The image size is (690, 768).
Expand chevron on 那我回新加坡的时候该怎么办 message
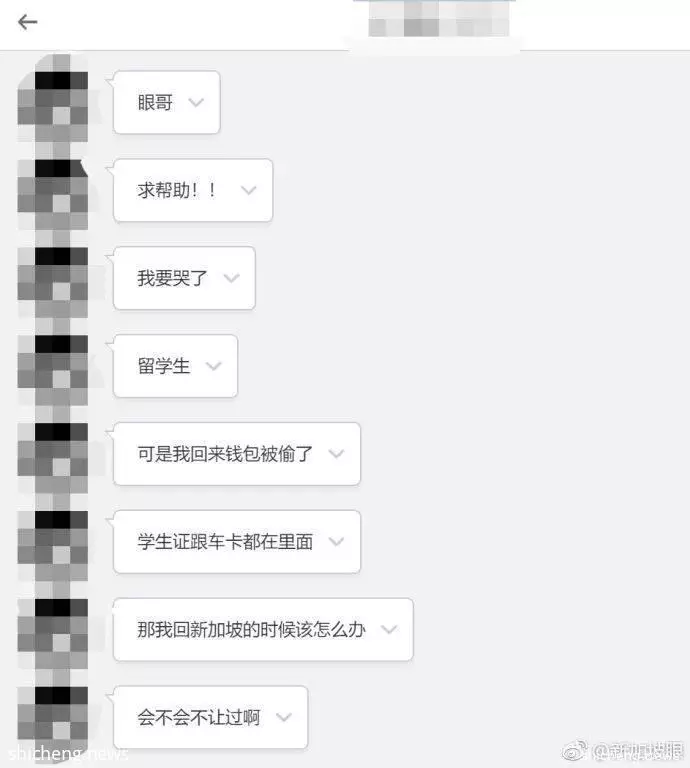coord(389,629)
